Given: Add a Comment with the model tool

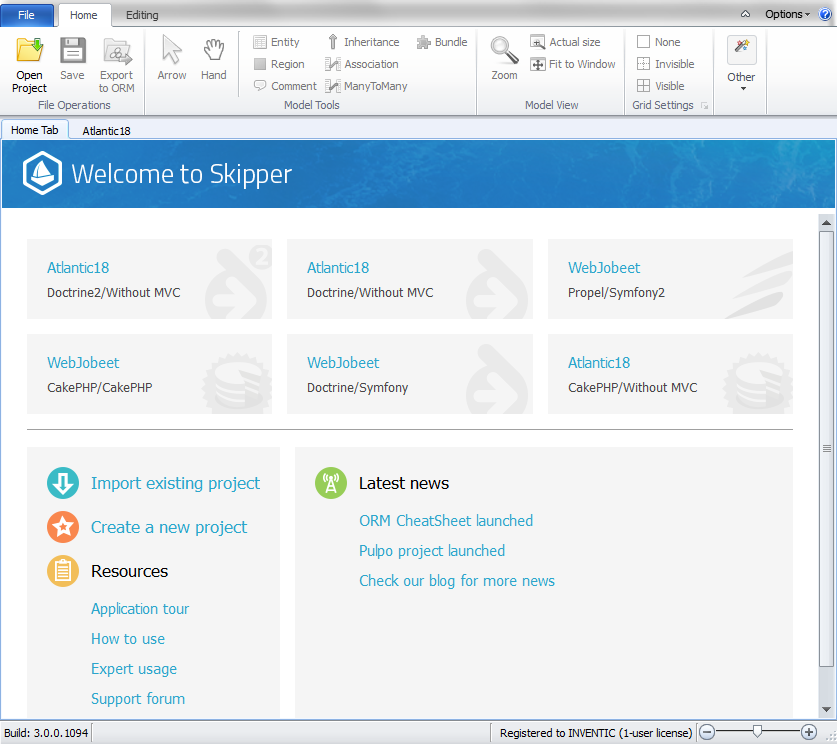Looking at the screenshot, I should tap(285, 86).
